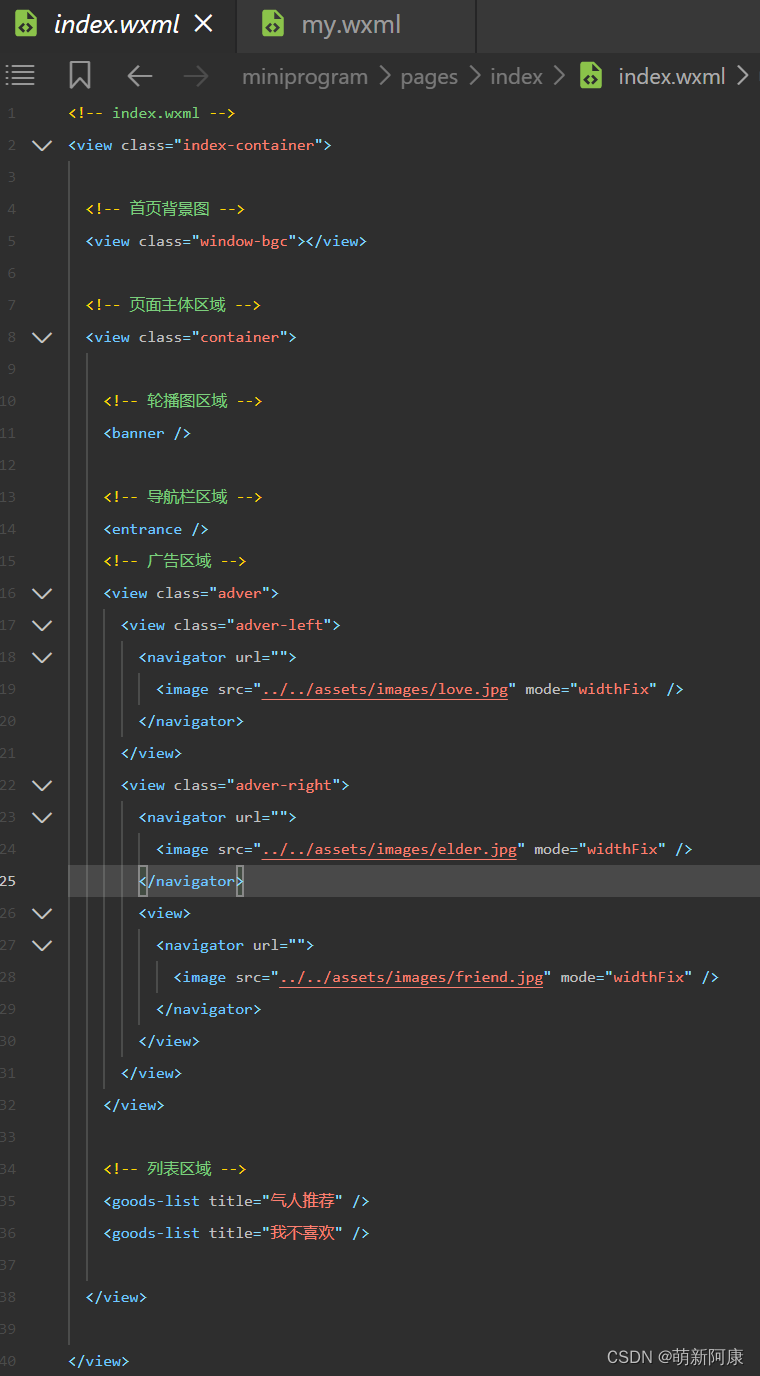Click the my.wxml file icon in tab

point(273,24)
